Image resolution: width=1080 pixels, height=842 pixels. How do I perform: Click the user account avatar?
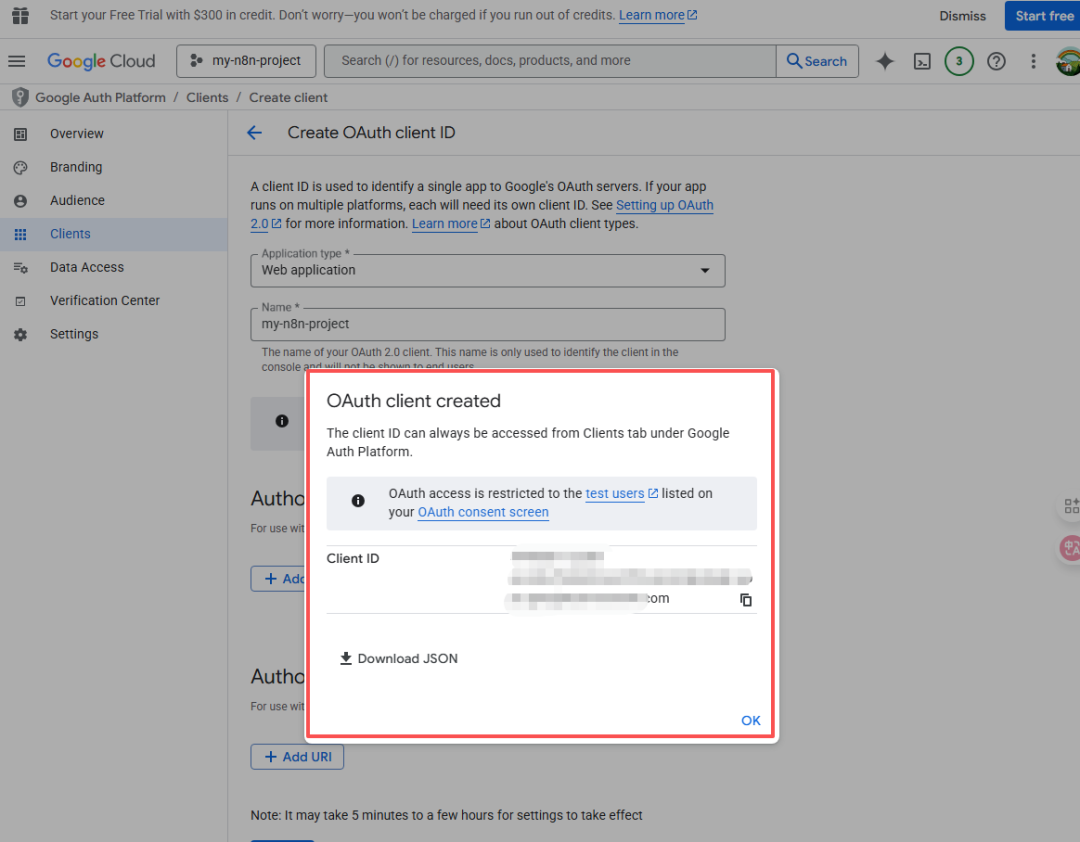[x=1067, y=61]
